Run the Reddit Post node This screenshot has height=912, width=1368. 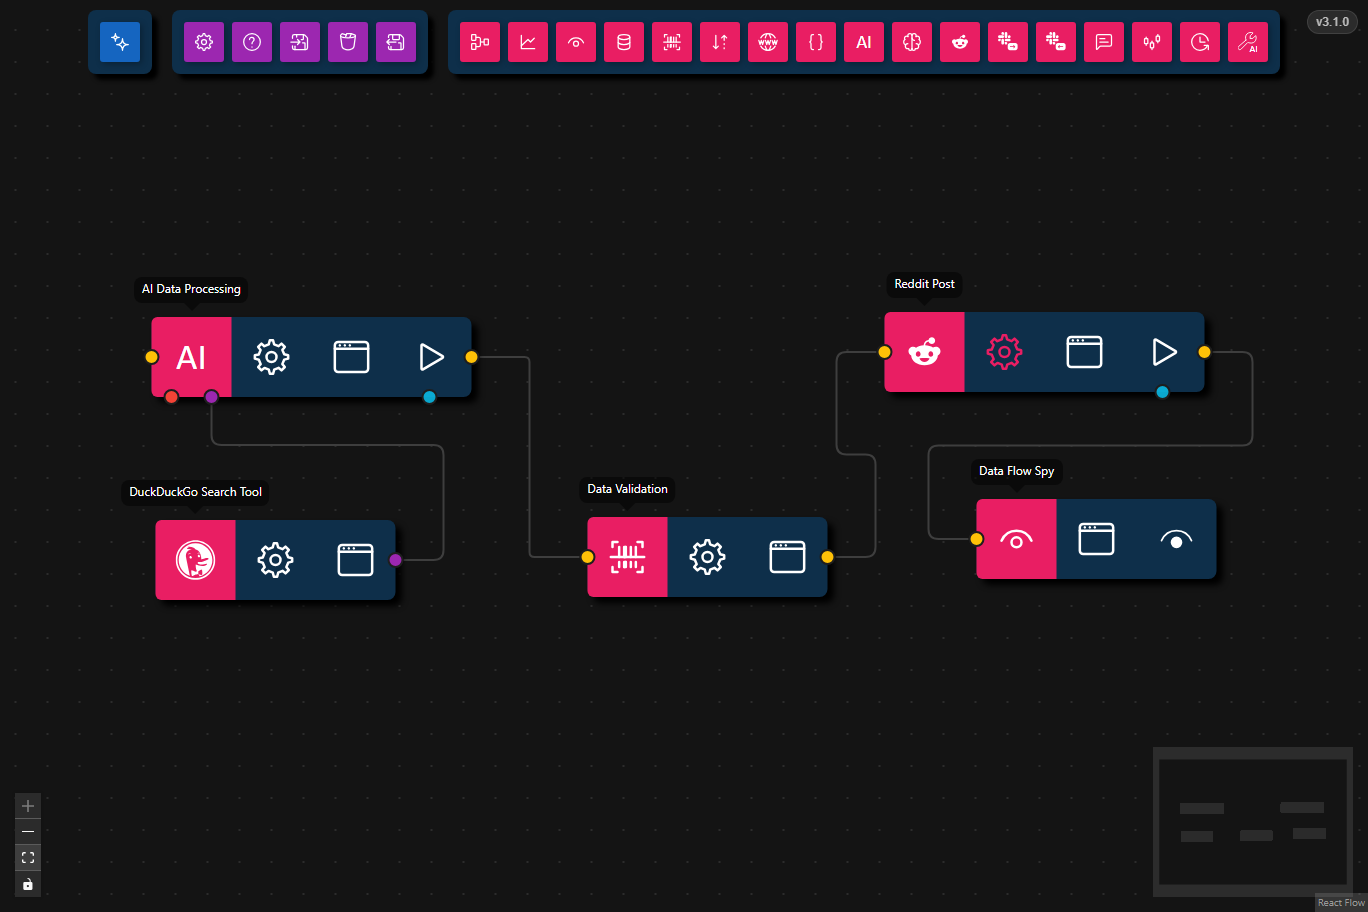click(x=1164, y=352)
